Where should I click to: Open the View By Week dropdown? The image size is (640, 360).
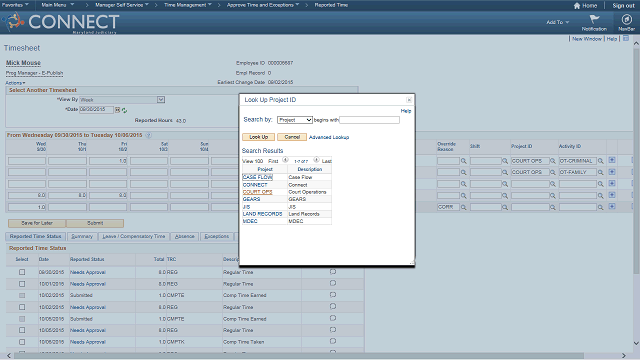click(122, 100)
